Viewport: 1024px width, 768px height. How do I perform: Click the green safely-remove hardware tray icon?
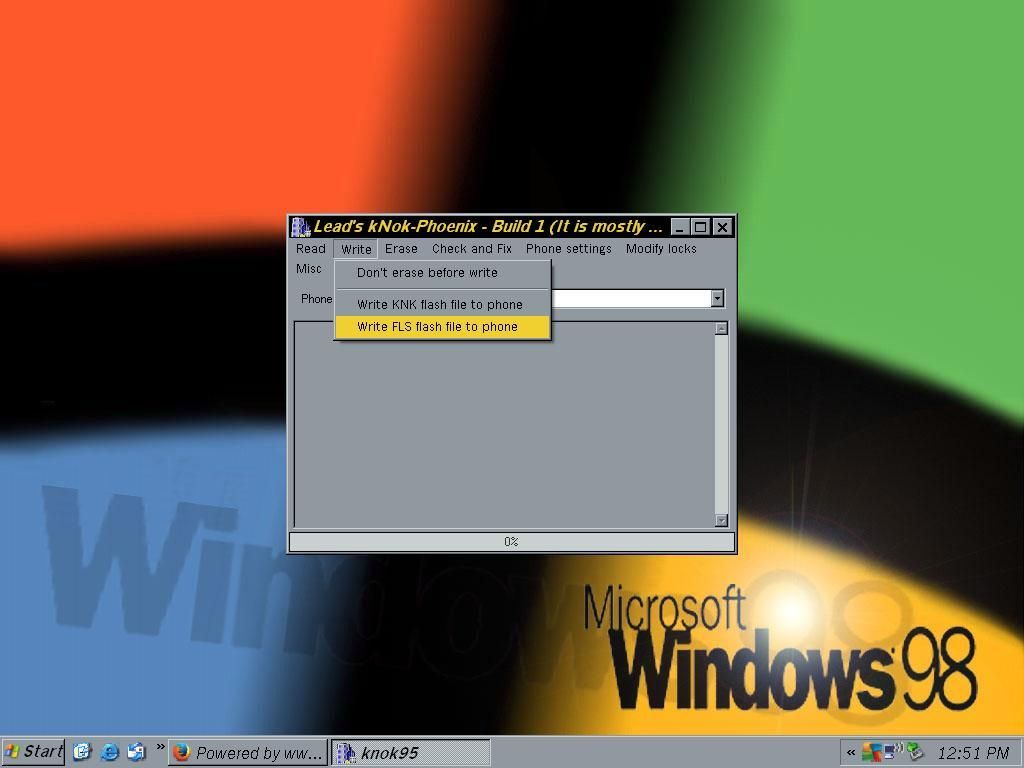point(914,752)
